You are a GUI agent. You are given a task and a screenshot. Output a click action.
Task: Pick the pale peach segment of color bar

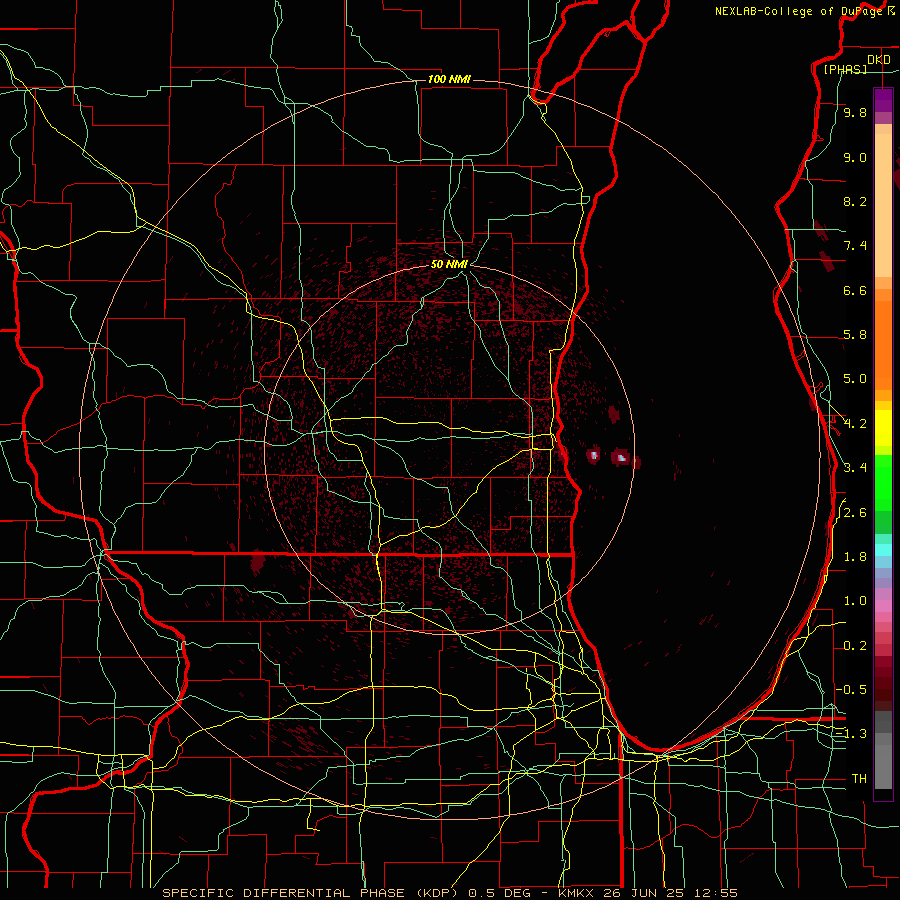coord(883,207)
